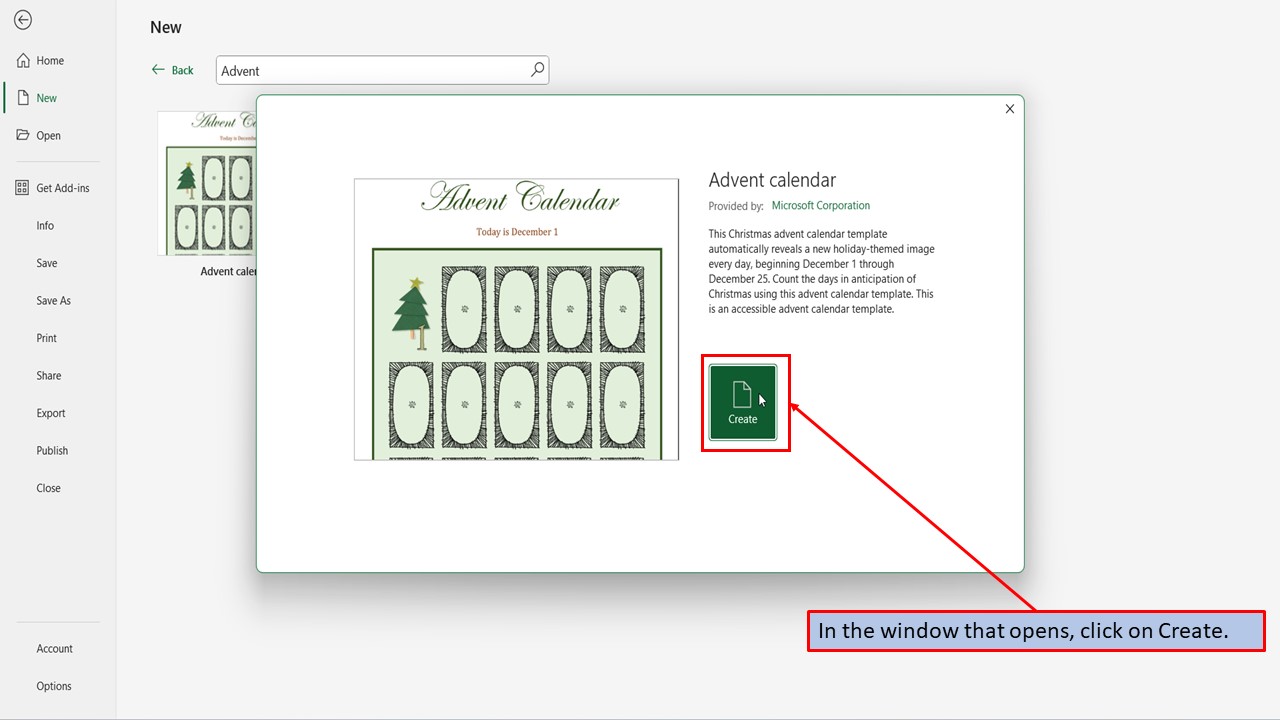Open the file Open icon in sidebar

24,135
